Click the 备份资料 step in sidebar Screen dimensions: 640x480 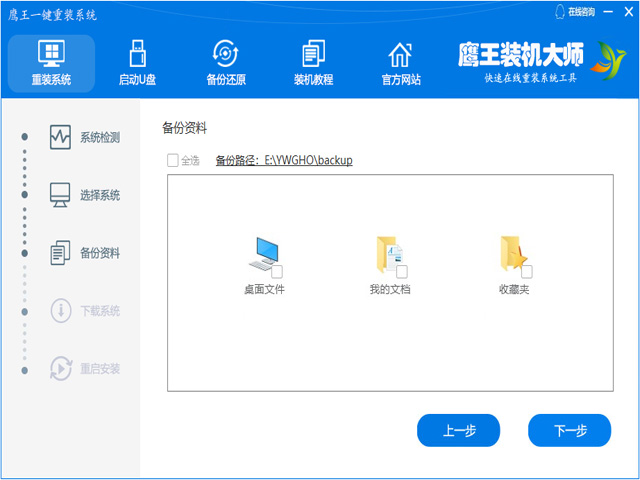(x=85, y=253)
